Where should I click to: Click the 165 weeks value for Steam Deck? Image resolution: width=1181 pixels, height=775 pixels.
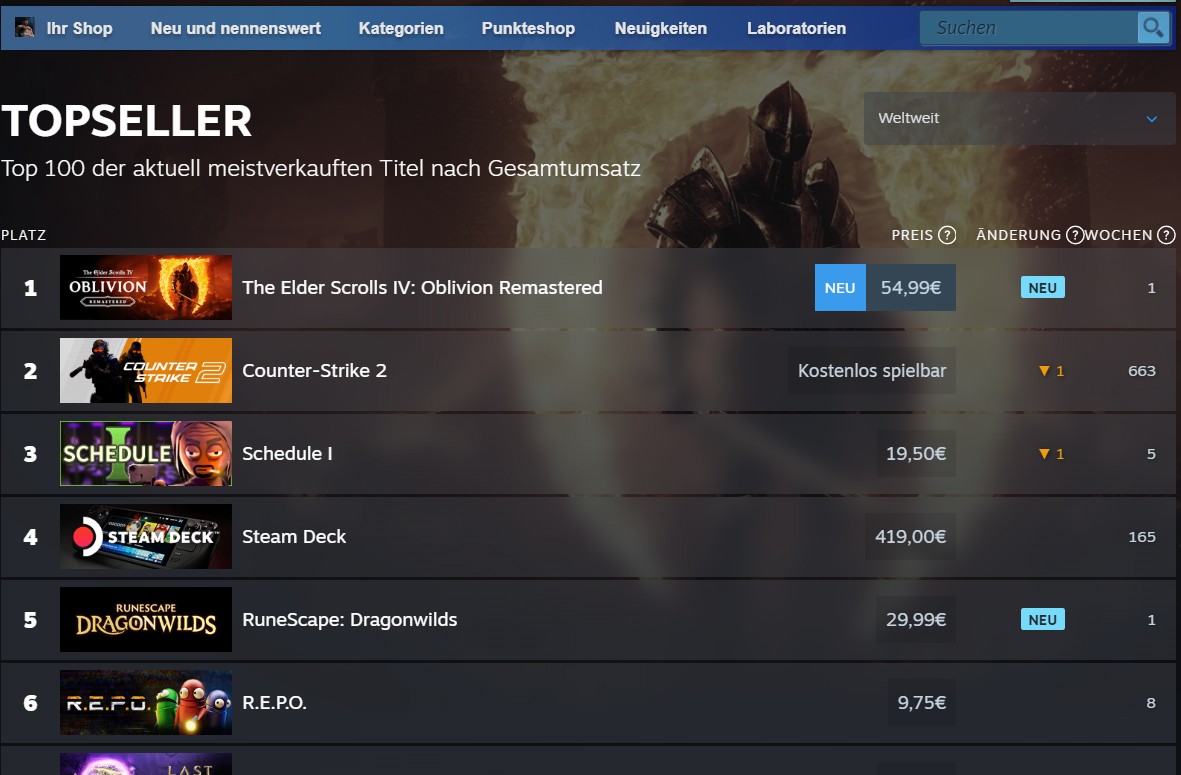point(1142,536)
